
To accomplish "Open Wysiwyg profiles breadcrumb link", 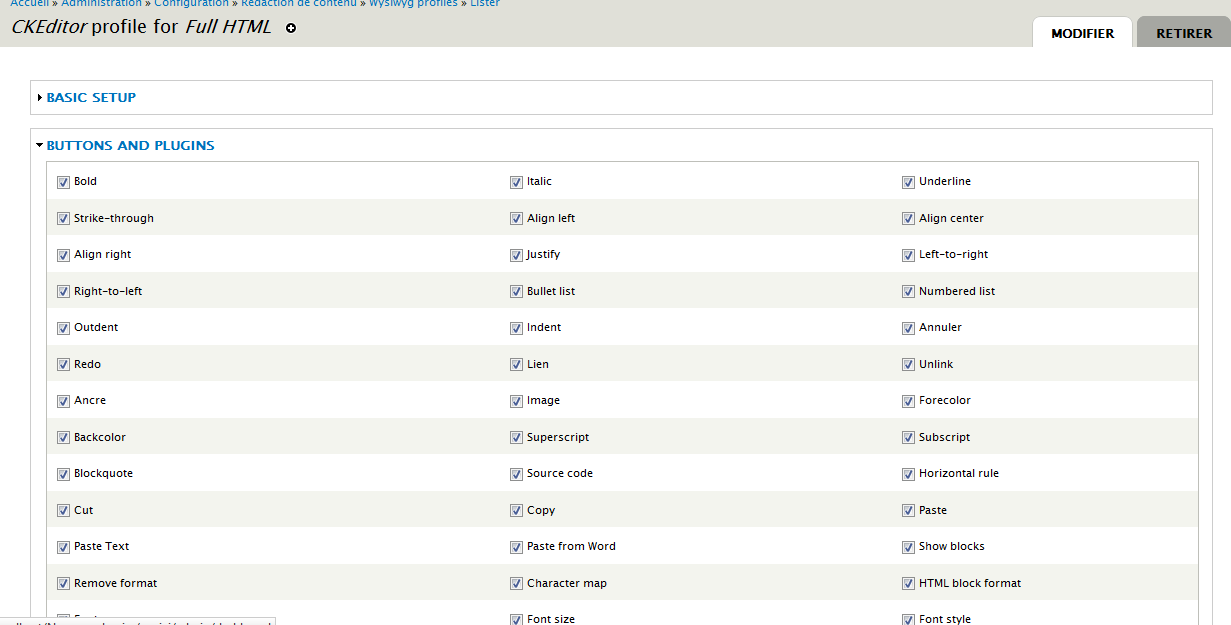I will pyautogui.click(x=413, y=3).
